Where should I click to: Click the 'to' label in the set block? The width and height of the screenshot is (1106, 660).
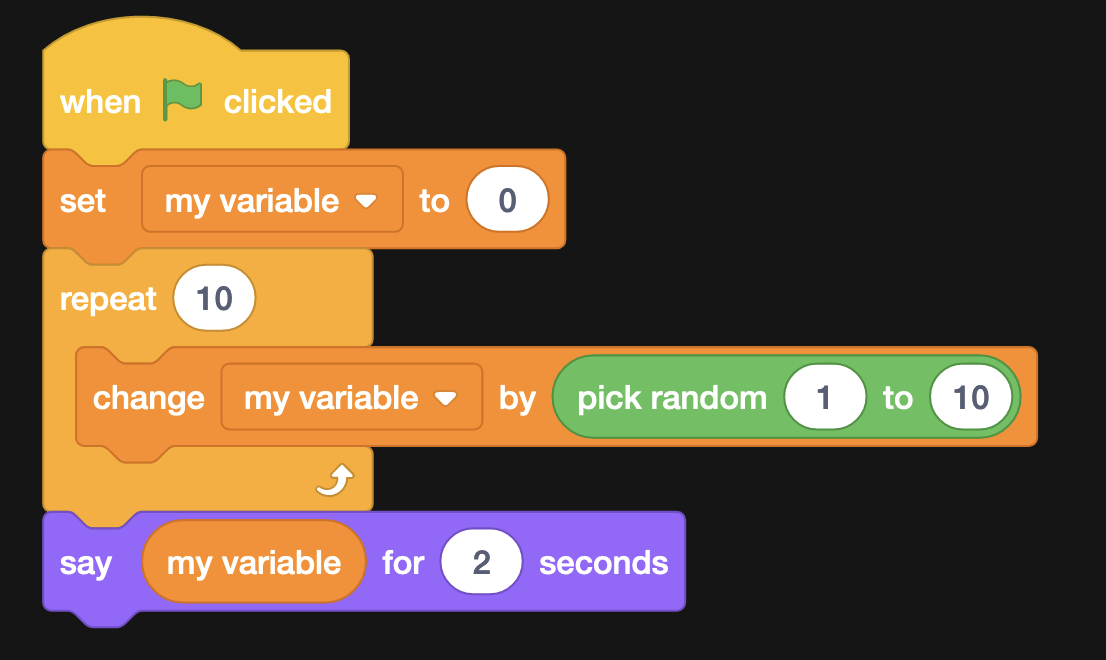434,199
